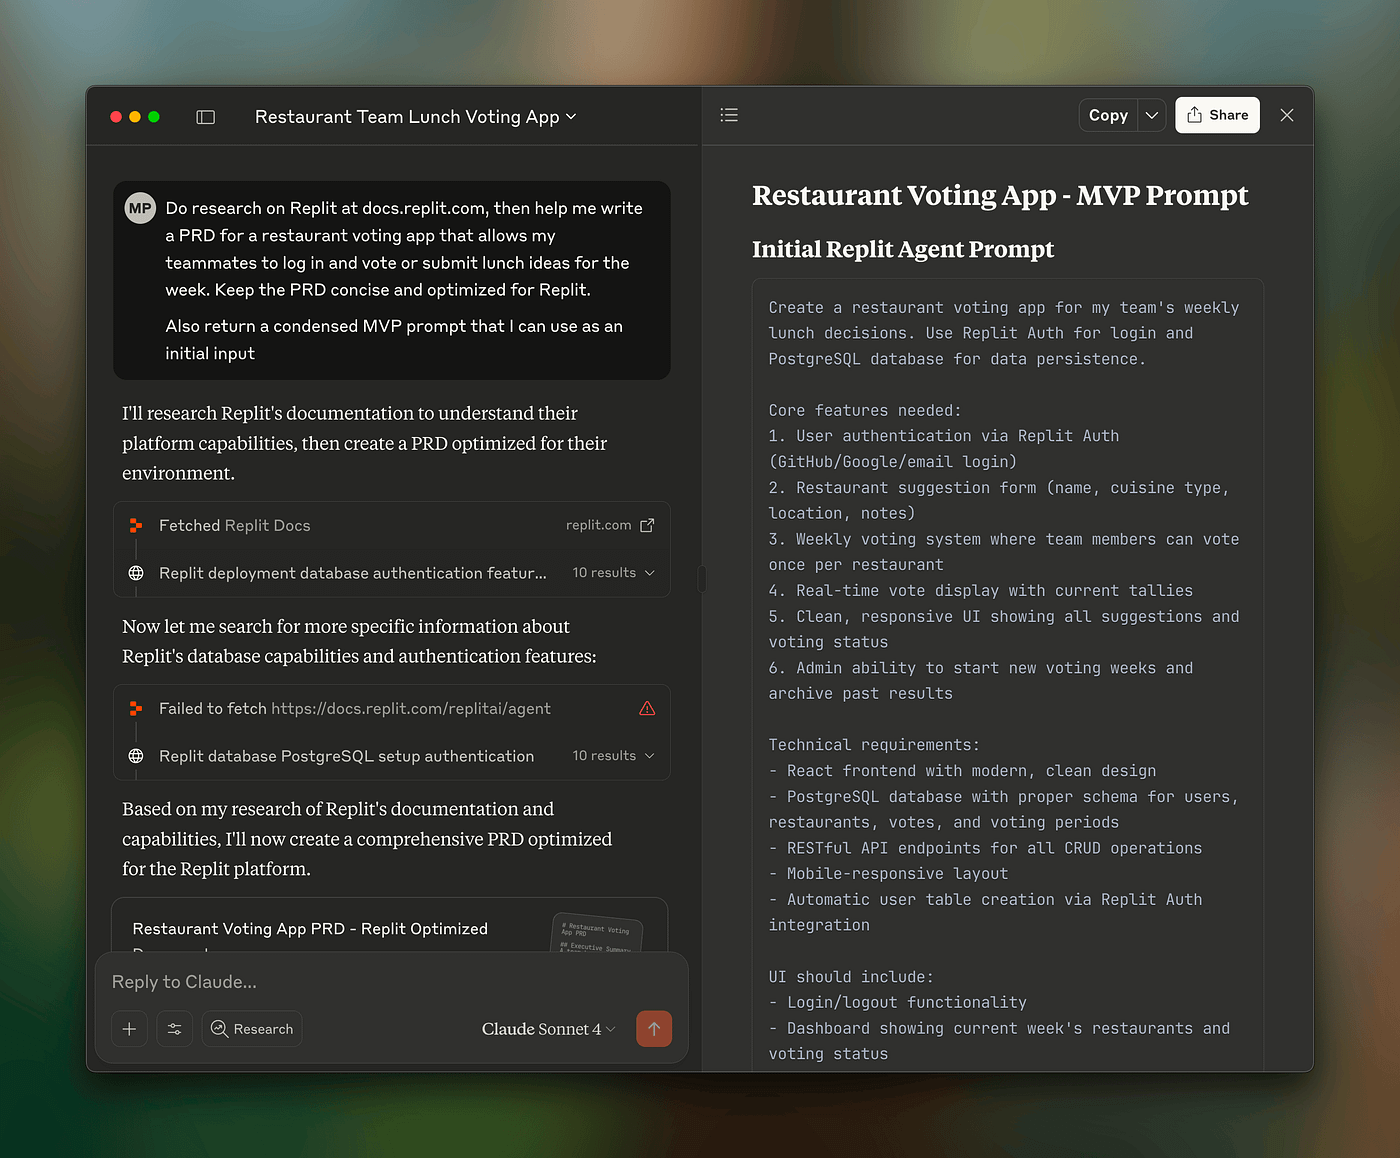Click the globe icon beside Replit database PostgreSQL search
Viewport: 1400px width, 1158px height.
tap(136, 756)
